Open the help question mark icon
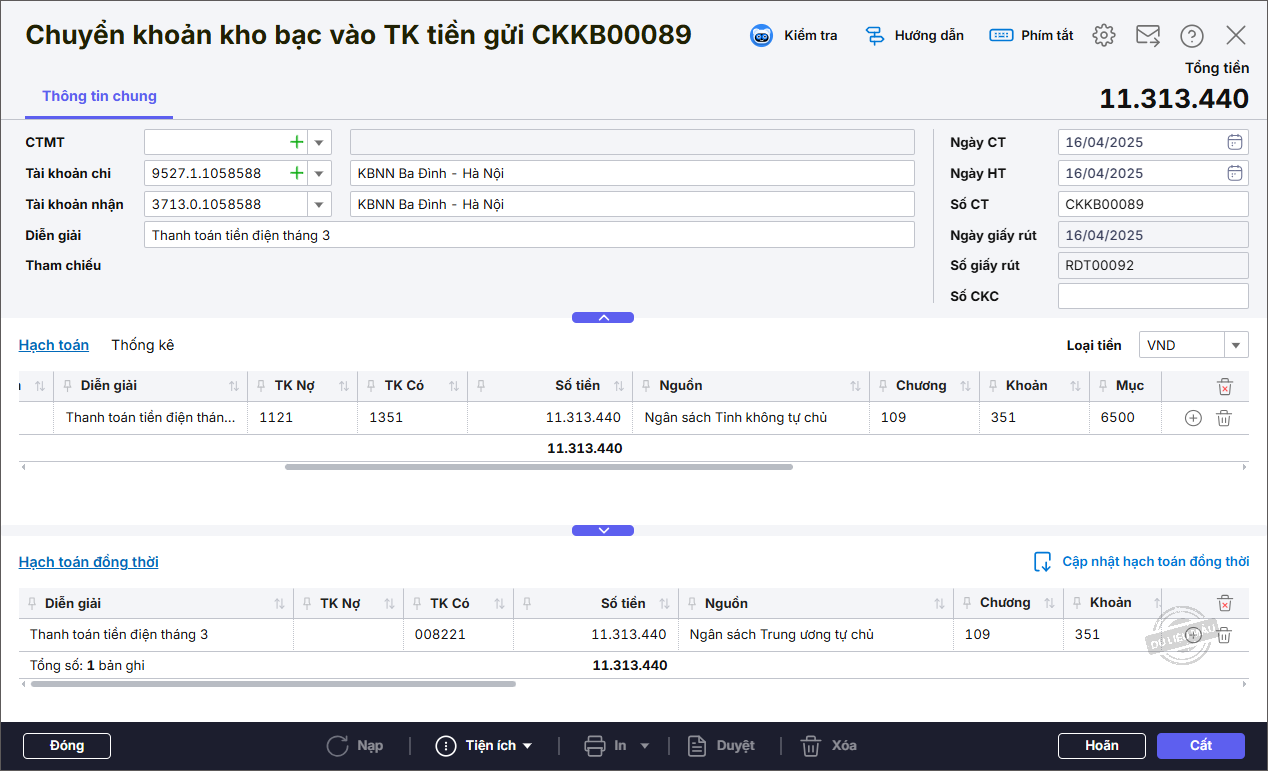The image size is (1268, 771). (1191, 36)
